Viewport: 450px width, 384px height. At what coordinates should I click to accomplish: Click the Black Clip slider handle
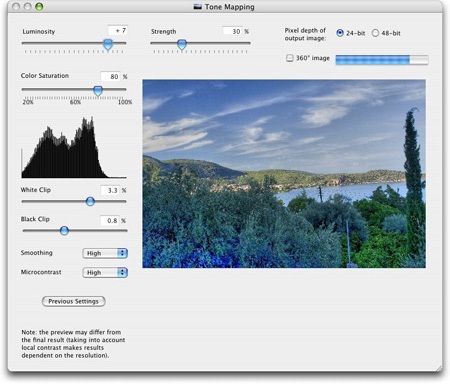click(x=64, y=230)
